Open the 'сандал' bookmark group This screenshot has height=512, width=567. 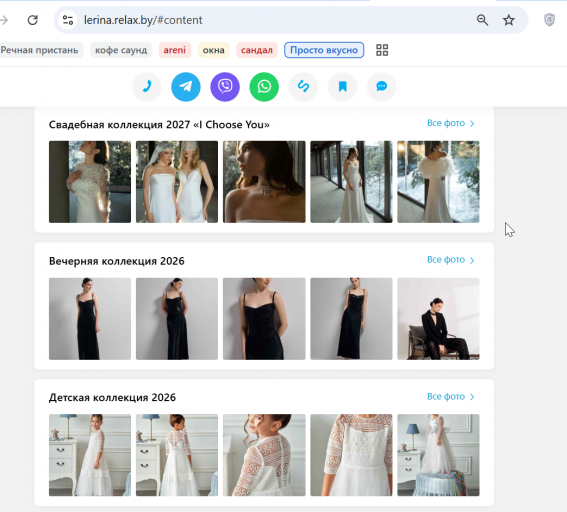(x=257, y=50)
